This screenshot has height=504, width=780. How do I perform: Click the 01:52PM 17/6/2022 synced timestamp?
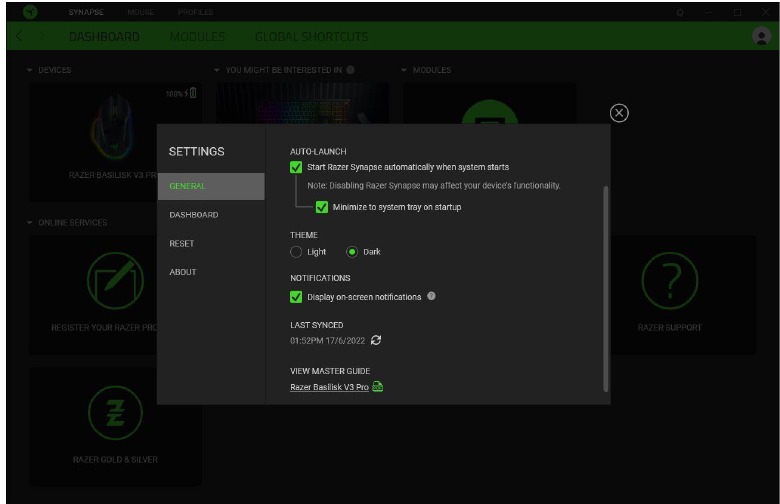click(327, 340)
